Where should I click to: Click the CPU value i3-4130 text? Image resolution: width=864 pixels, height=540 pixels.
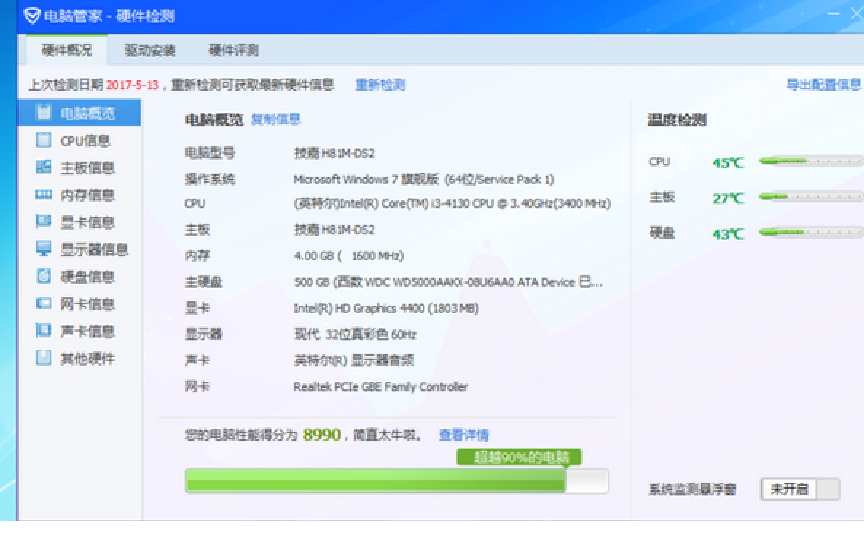coord(452,203)
